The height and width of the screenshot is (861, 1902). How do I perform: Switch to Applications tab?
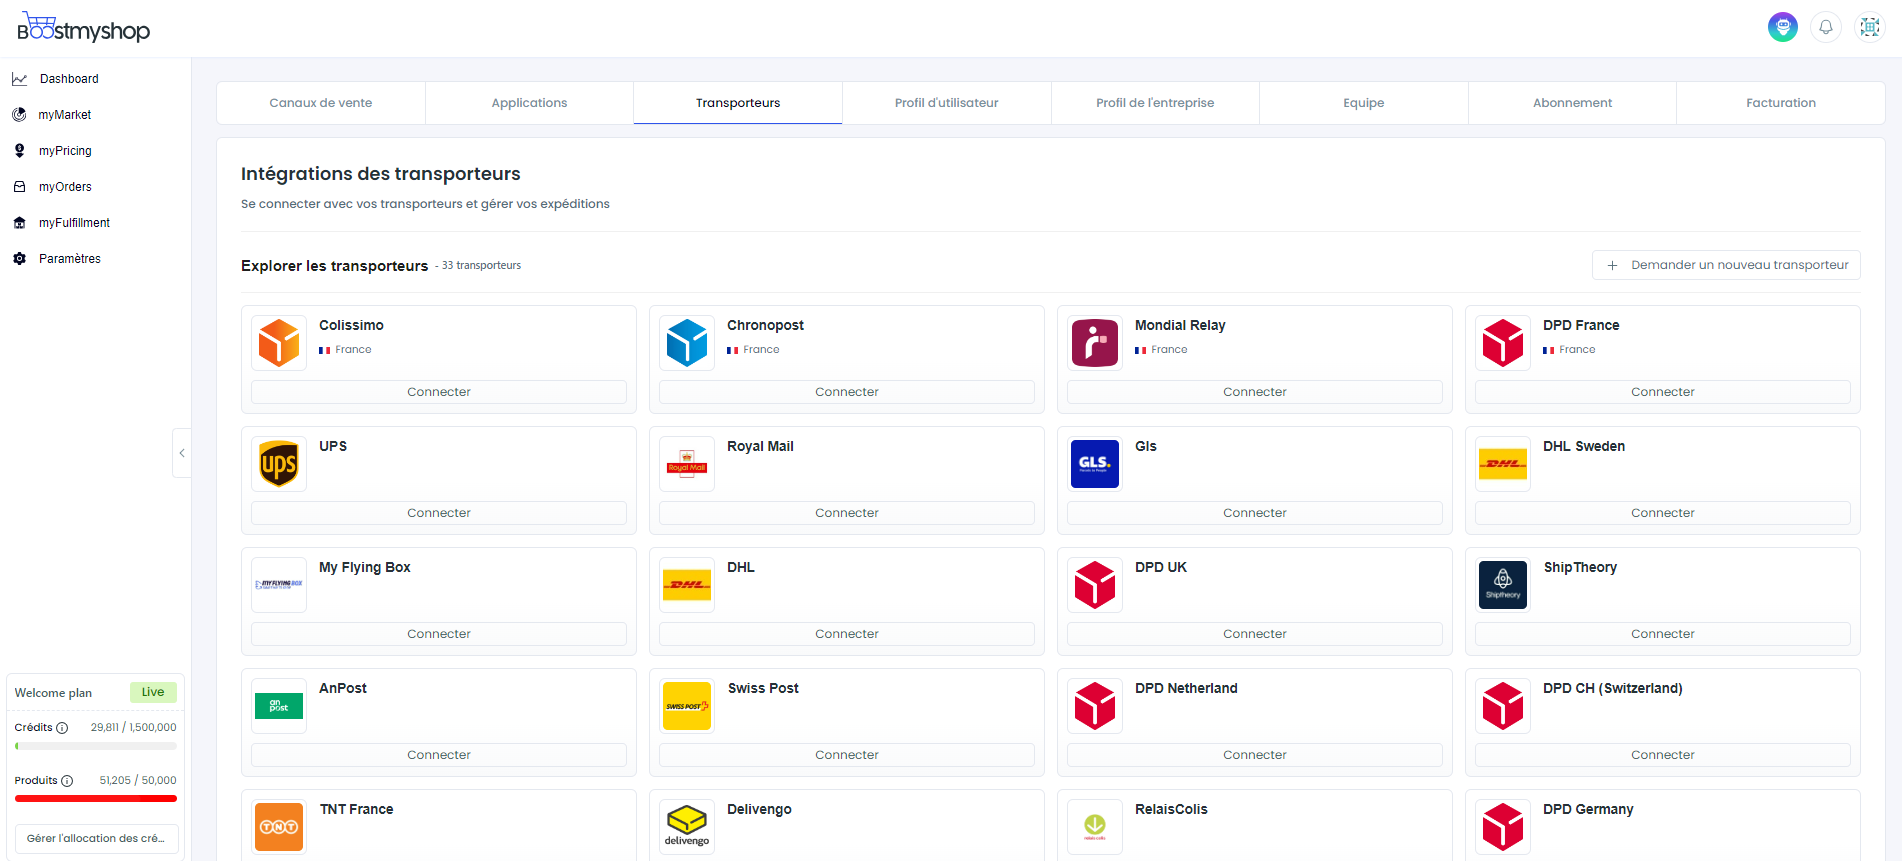pyautogui.click(x=529, y=103)
